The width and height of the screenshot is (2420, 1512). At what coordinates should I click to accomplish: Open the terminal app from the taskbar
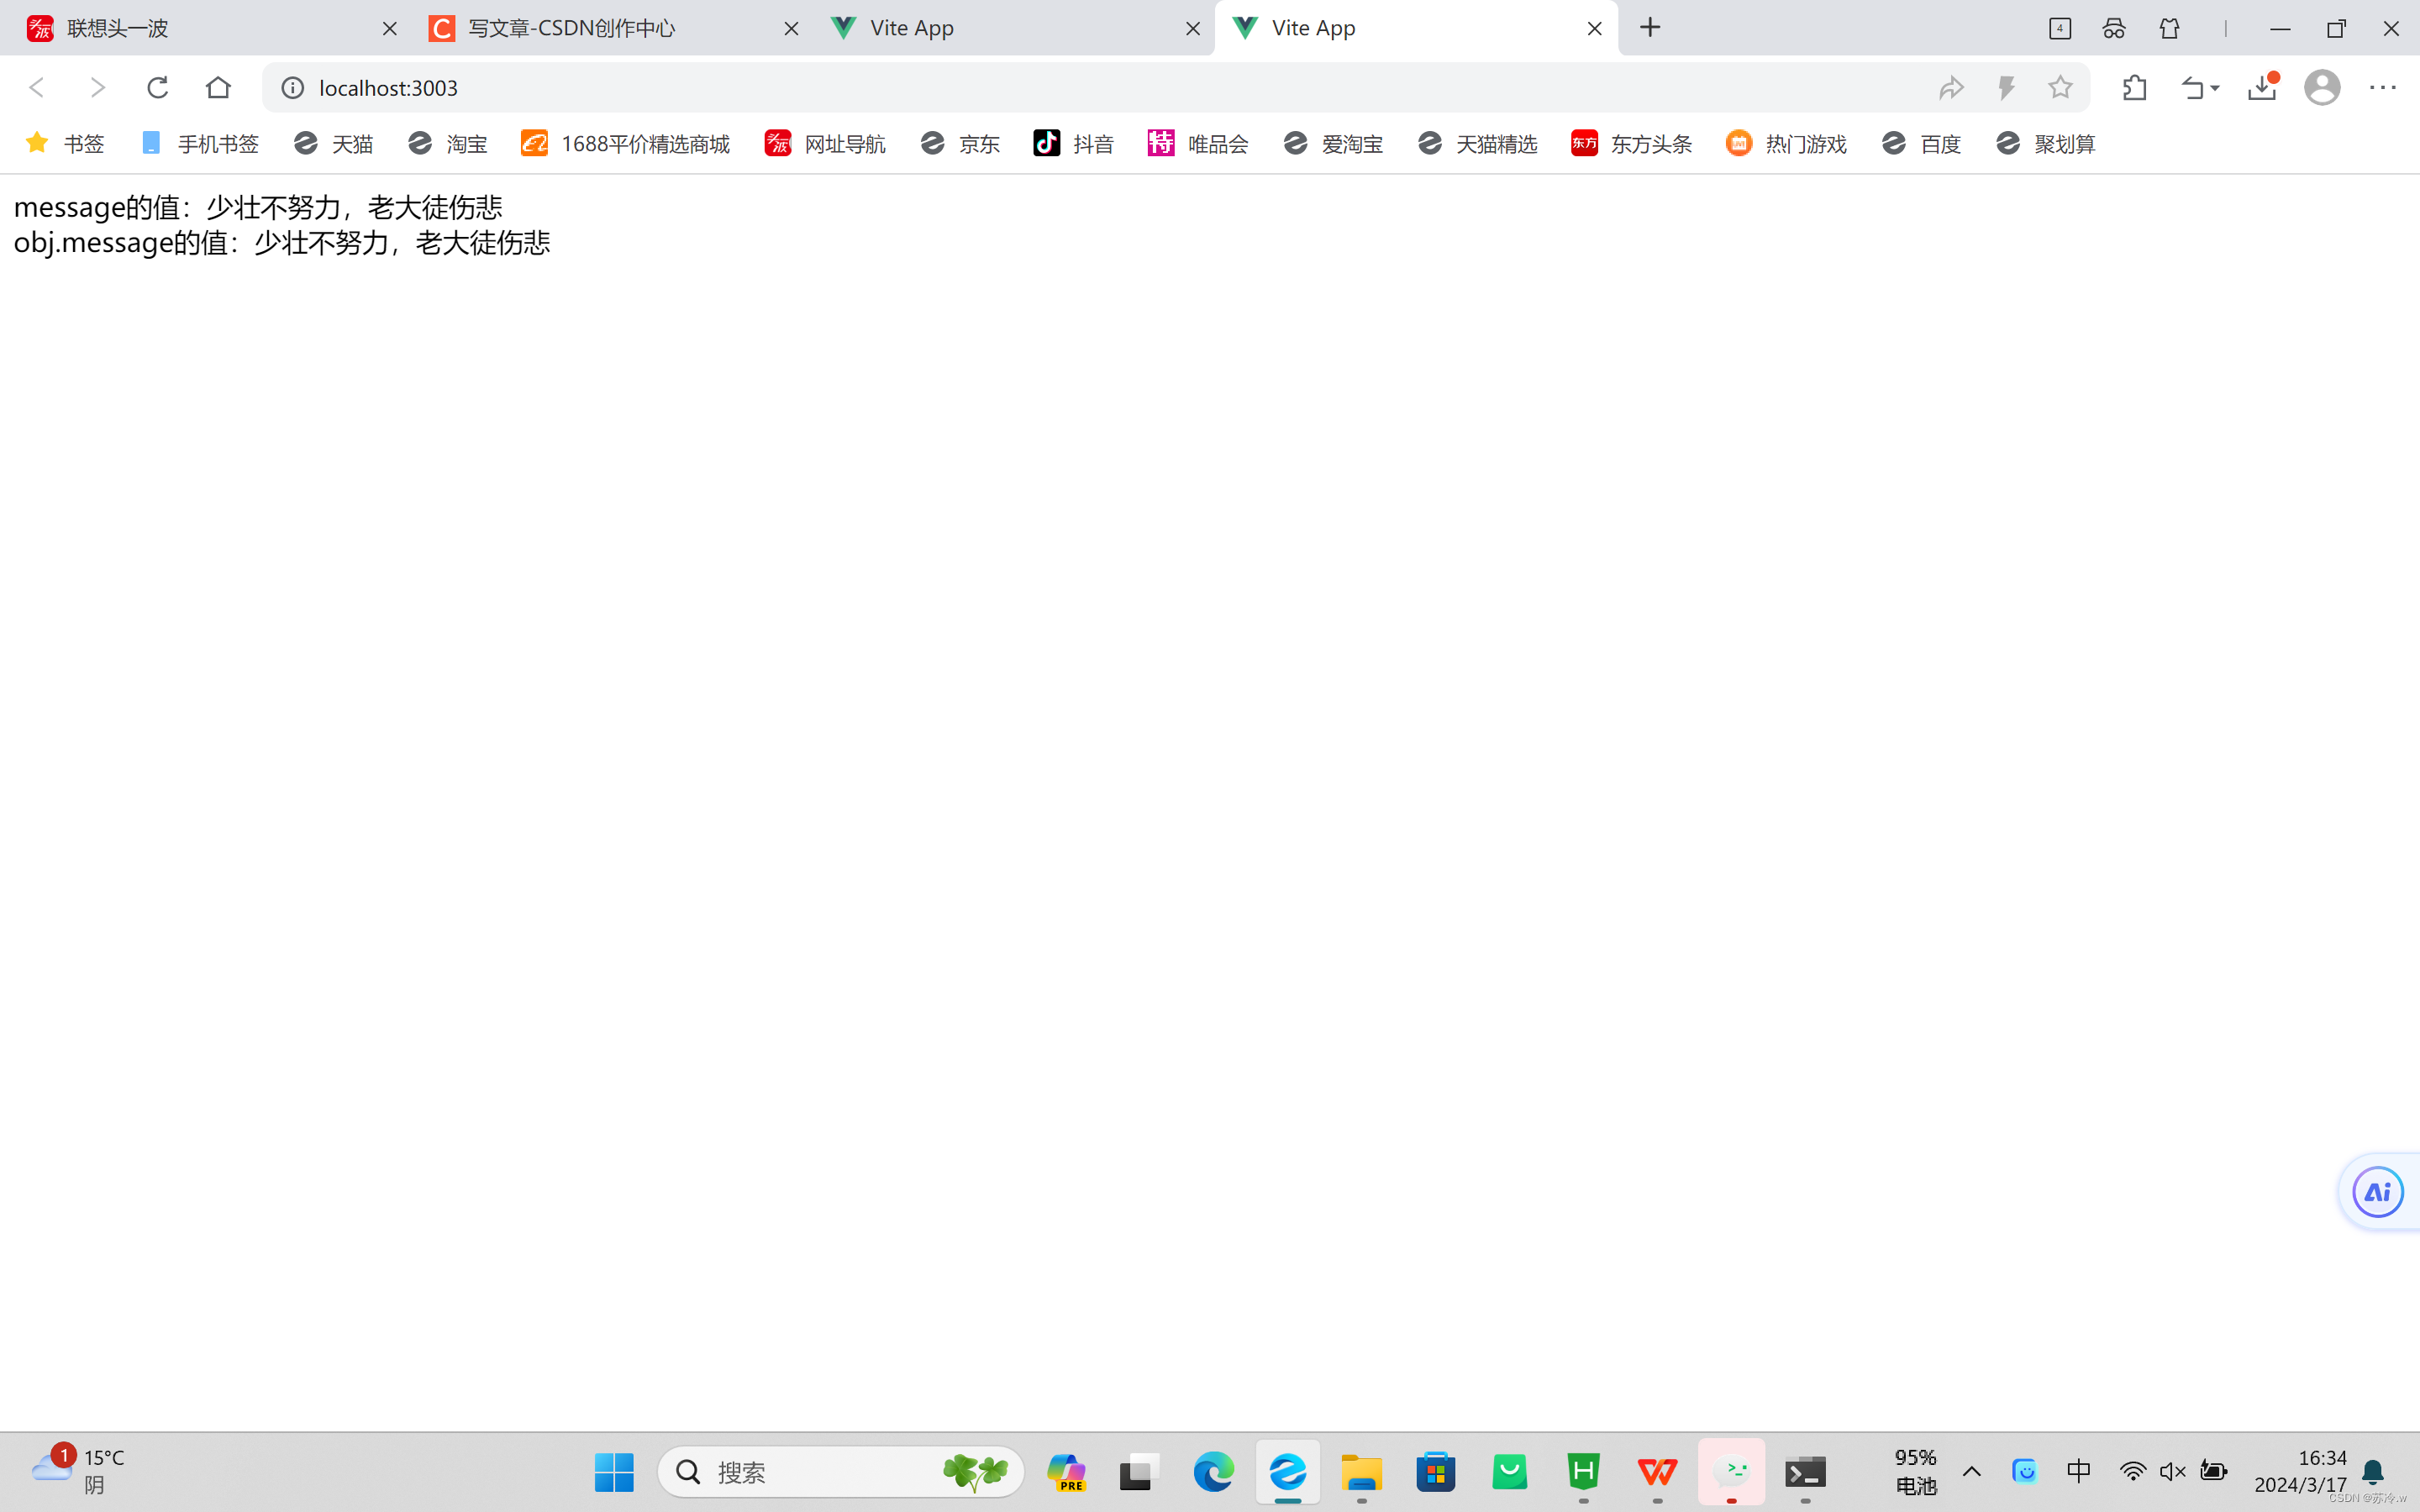tap(1805, 1472)
